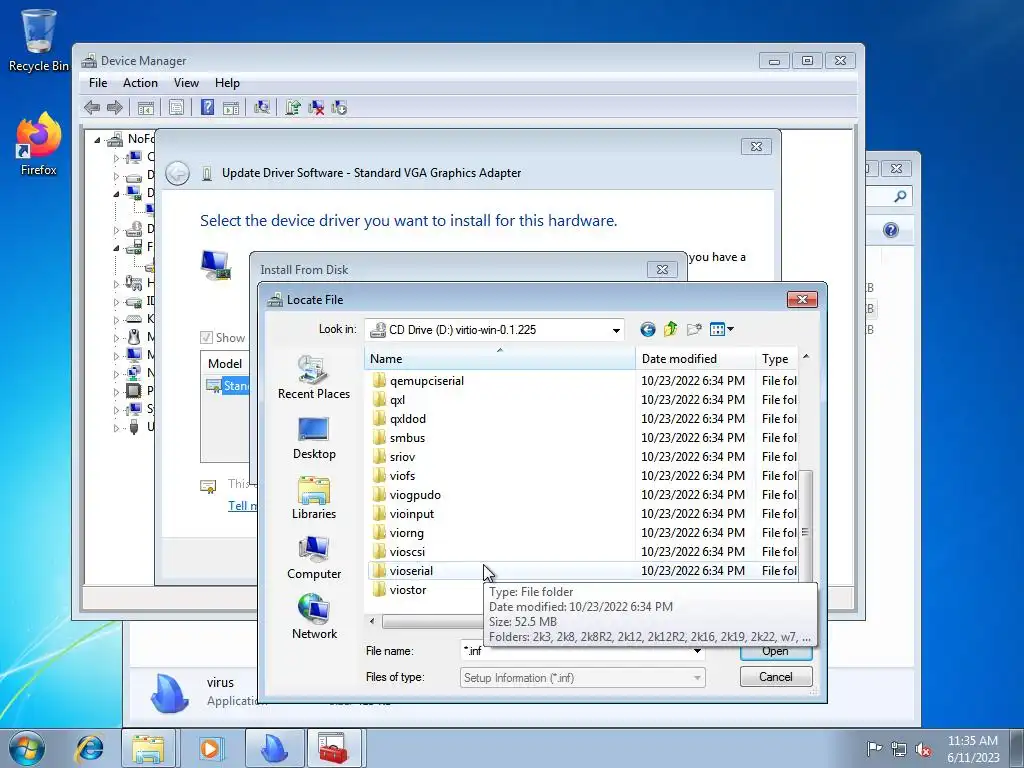Viewport: 1024px width, 768px height.
Task: Open Windows Media Player from taskbar
Action: (210, 748)
